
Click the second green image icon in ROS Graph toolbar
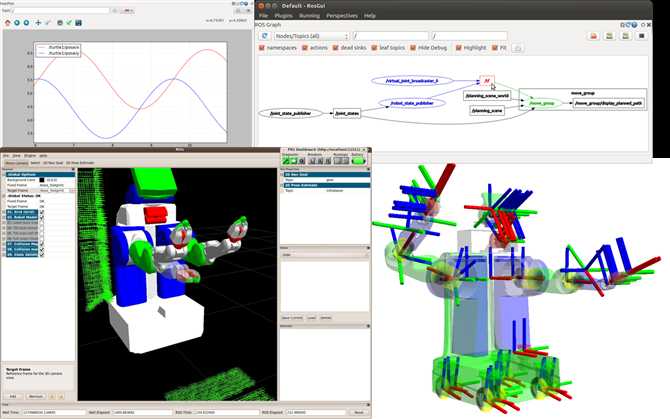coord(626,36)
